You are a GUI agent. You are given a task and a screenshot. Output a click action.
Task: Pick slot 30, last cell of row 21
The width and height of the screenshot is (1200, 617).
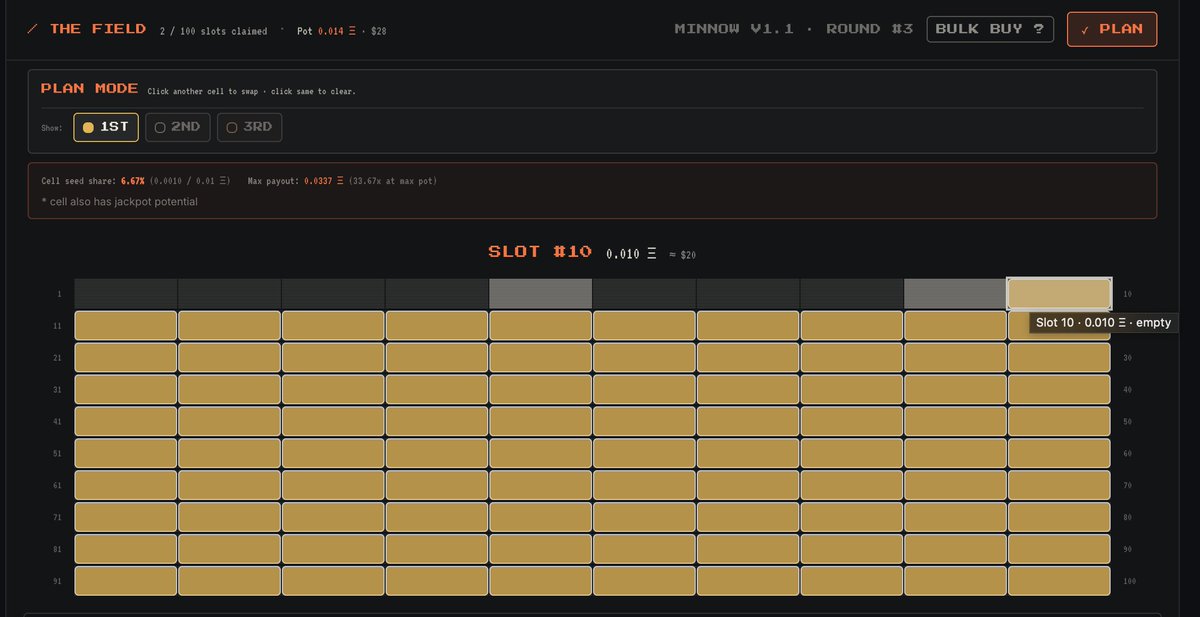pos(1059,358)
